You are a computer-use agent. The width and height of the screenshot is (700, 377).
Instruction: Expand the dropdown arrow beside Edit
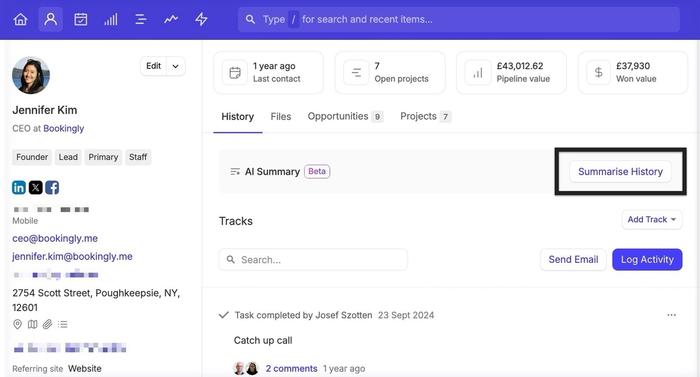(x=176, y=66)
